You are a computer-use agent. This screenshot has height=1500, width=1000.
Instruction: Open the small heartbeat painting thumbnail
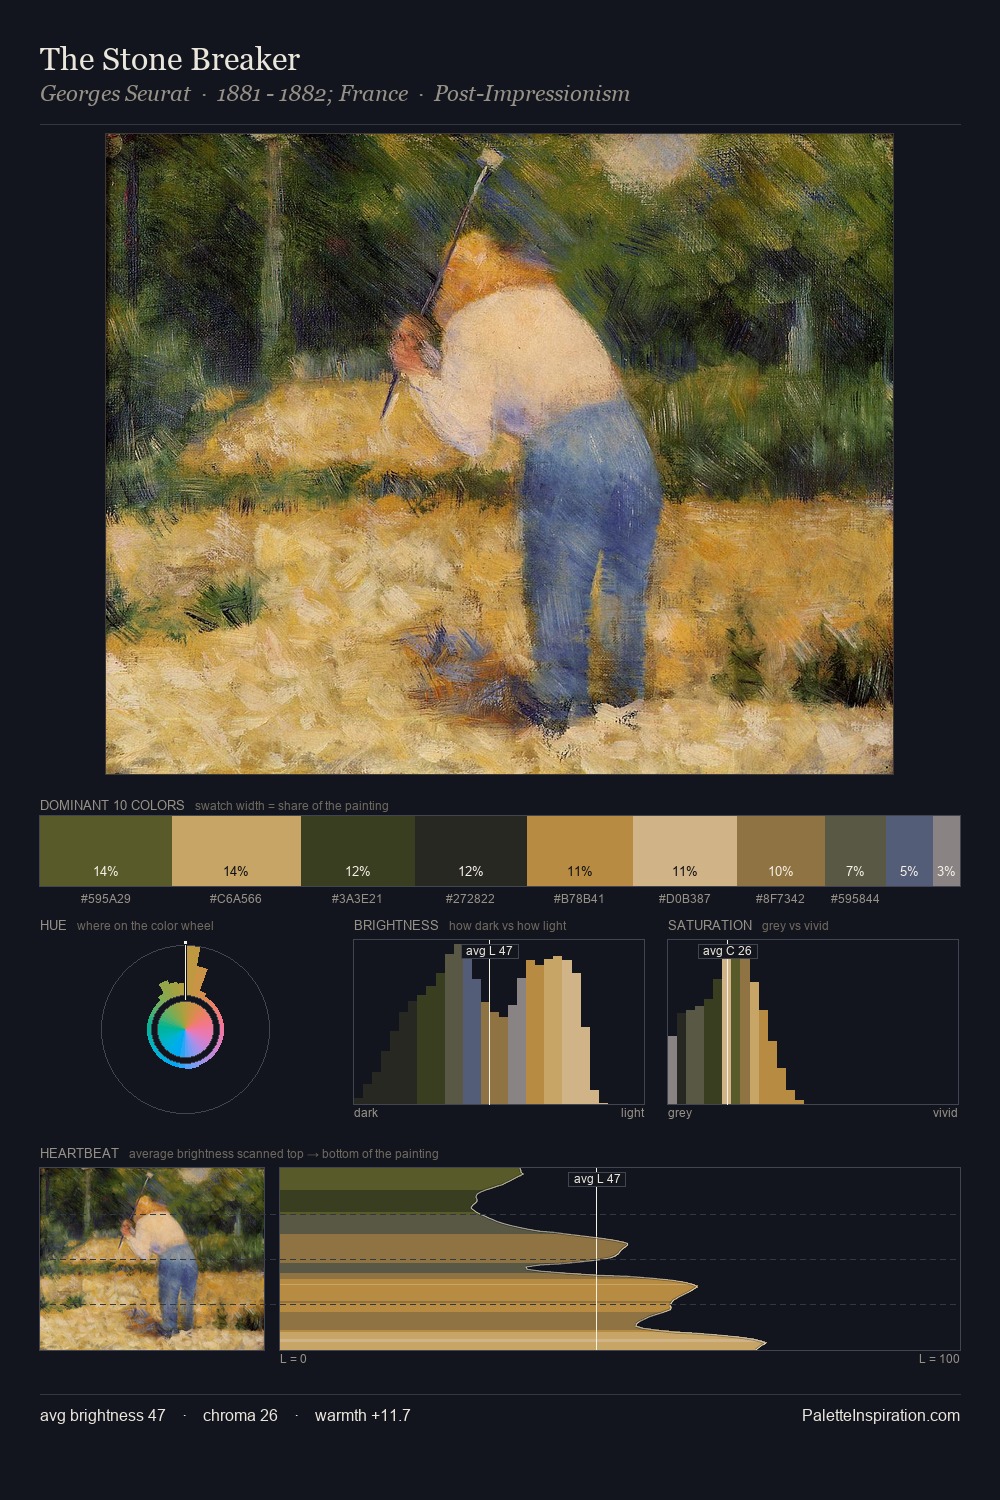coord(152,1259)
